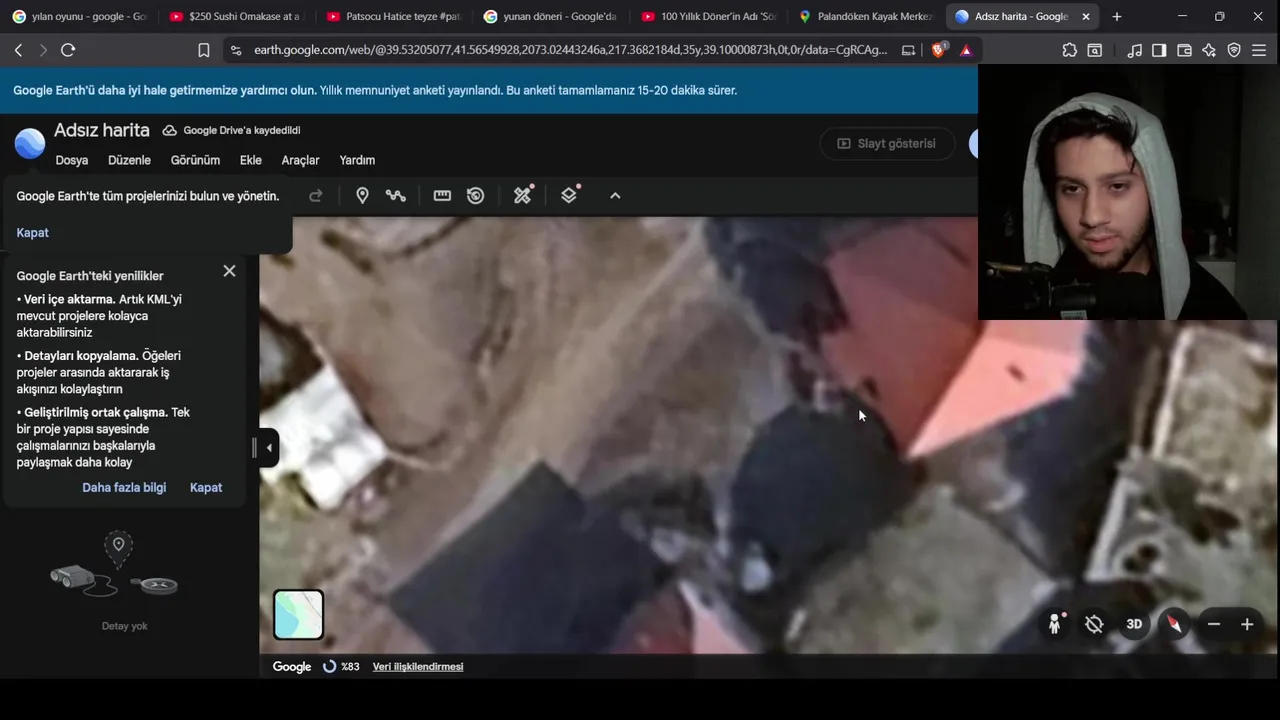Viewport: 1280px width, 720px height.
Task: Switch to yunan döneri Google tab
Action: pyautogui.click(x=550, y=16)
